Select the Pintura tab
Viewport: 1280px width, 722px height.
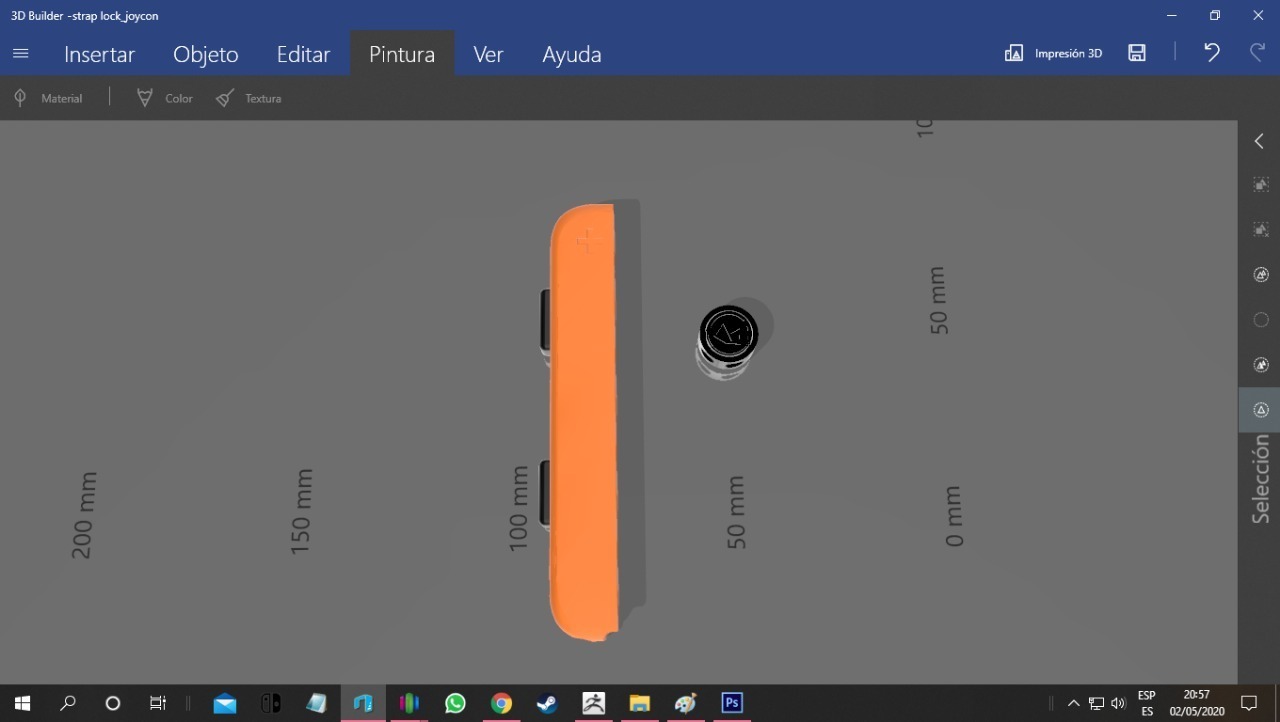pos(402,54)
